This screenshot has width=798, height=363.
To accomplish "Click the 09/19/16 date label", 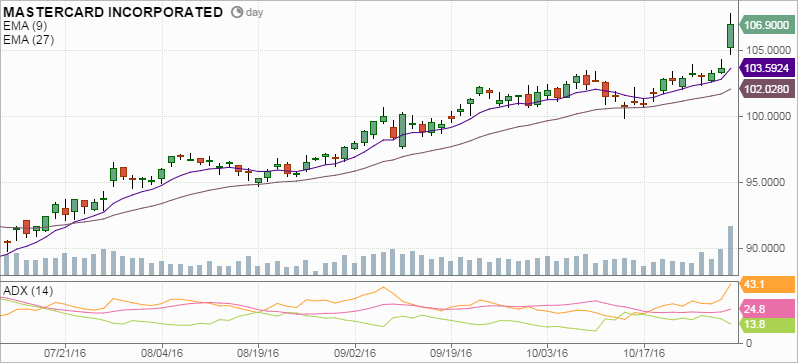I will [x=451, y=353].
